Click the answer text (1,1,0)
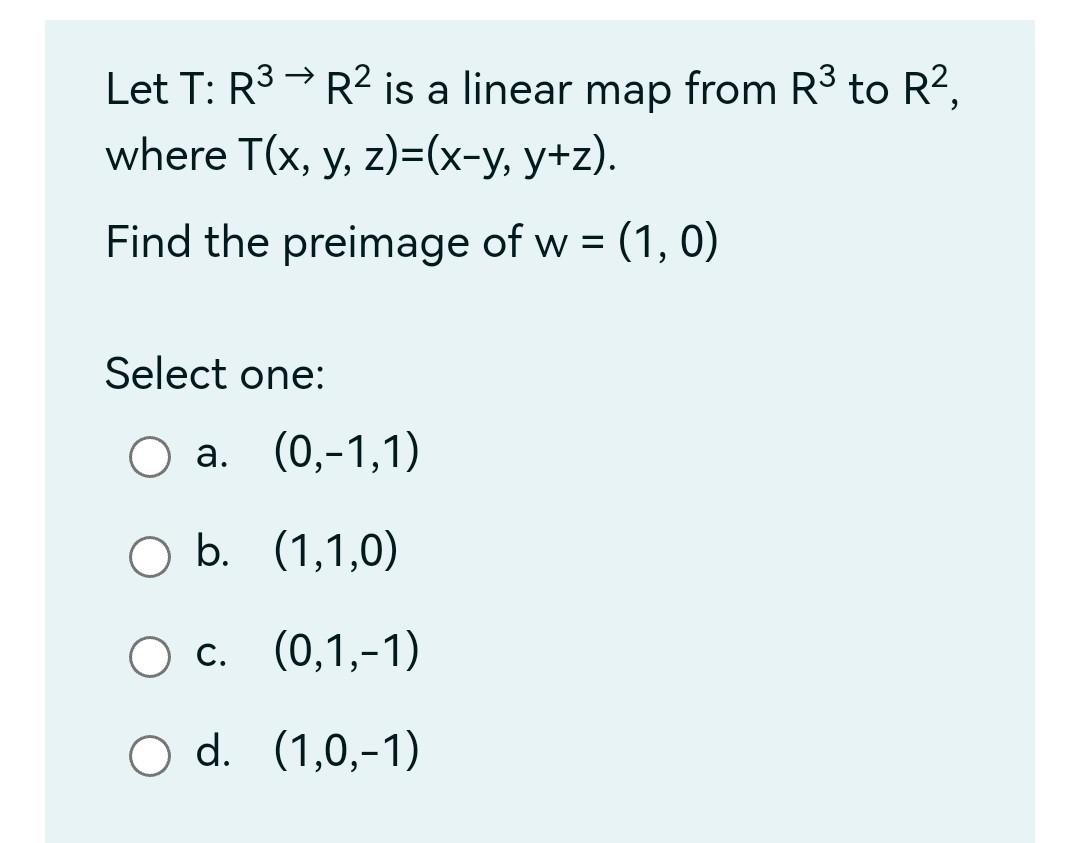This screenshot has width=1080, height=843. click(x=340, y=553)
